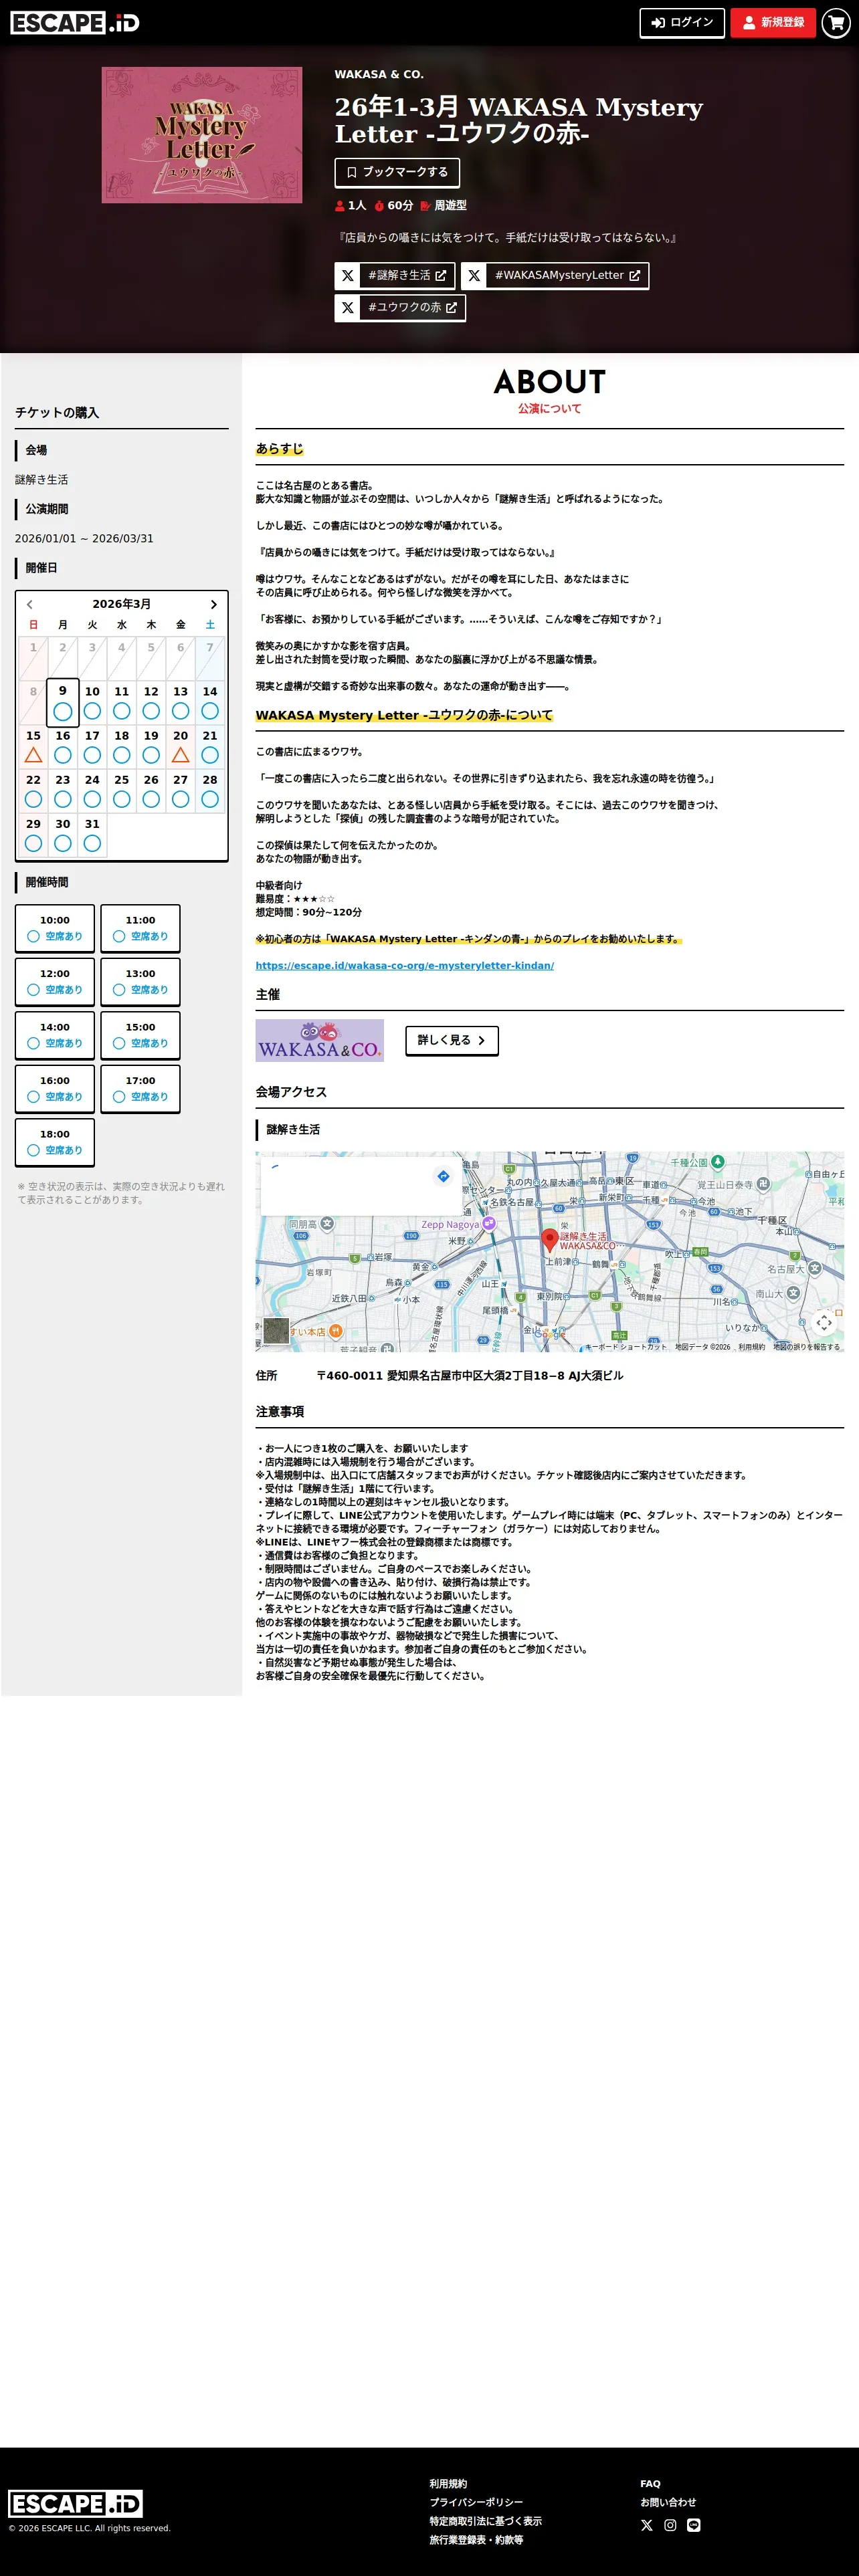Screen dimensions: 859x2576
Task: Choose the 15:00 time slot
Action: [x=140, y=1035]
